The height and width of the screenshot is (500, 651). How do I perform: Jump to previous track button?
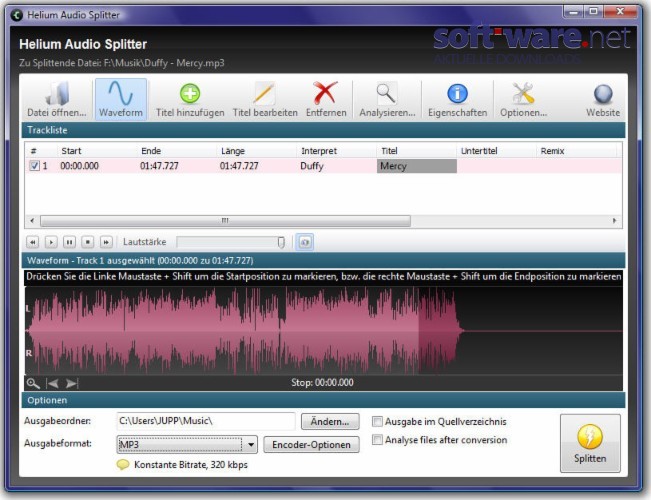pyautogui.click(x=32, y=242)
